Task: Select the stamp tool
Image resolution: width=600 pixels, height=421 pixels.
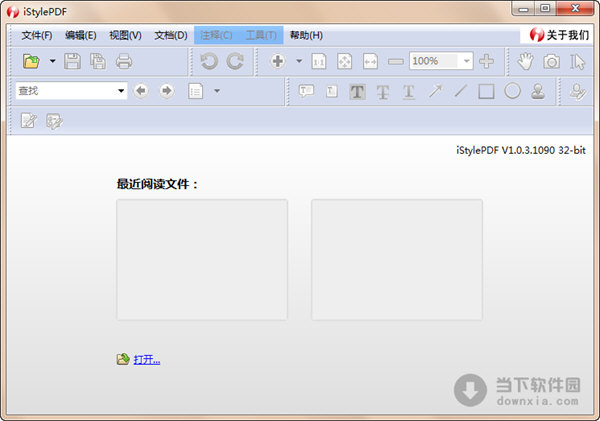Action: point(538,91)
